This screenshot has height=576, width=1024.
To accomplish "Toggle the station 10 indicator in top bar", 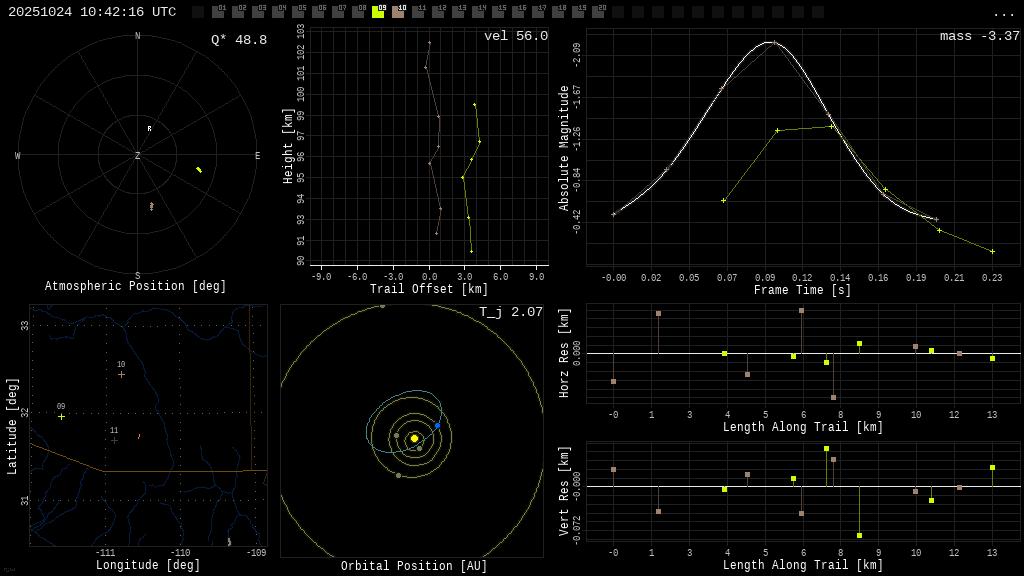I will pos(398,12).
